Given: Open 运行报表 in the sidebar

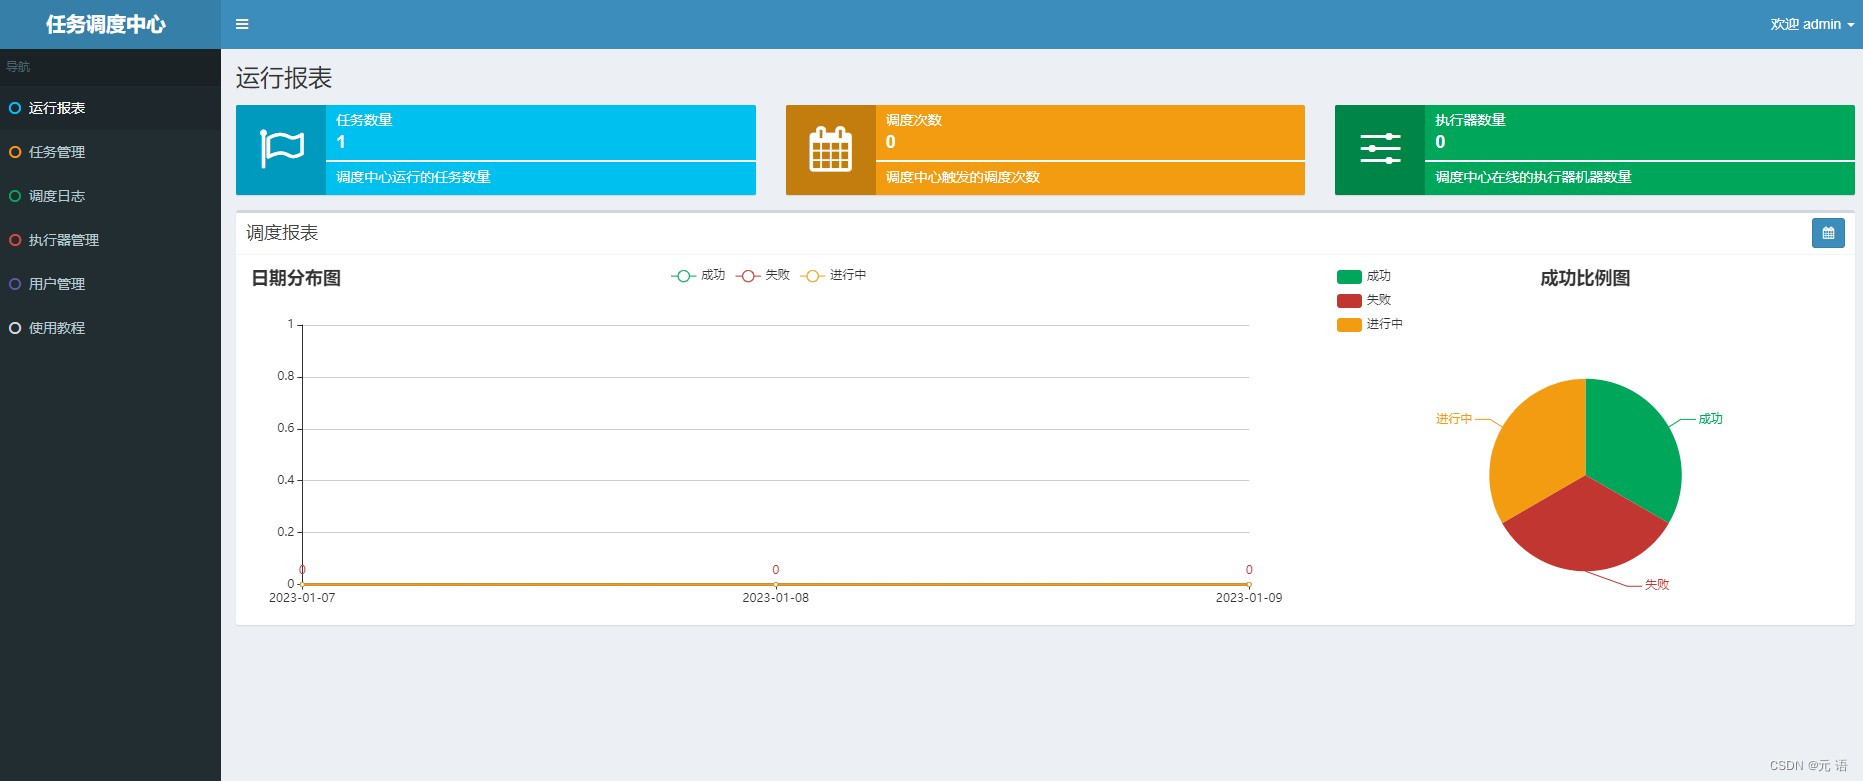Looking at the screenshot, I should click(x=110, y=108).
